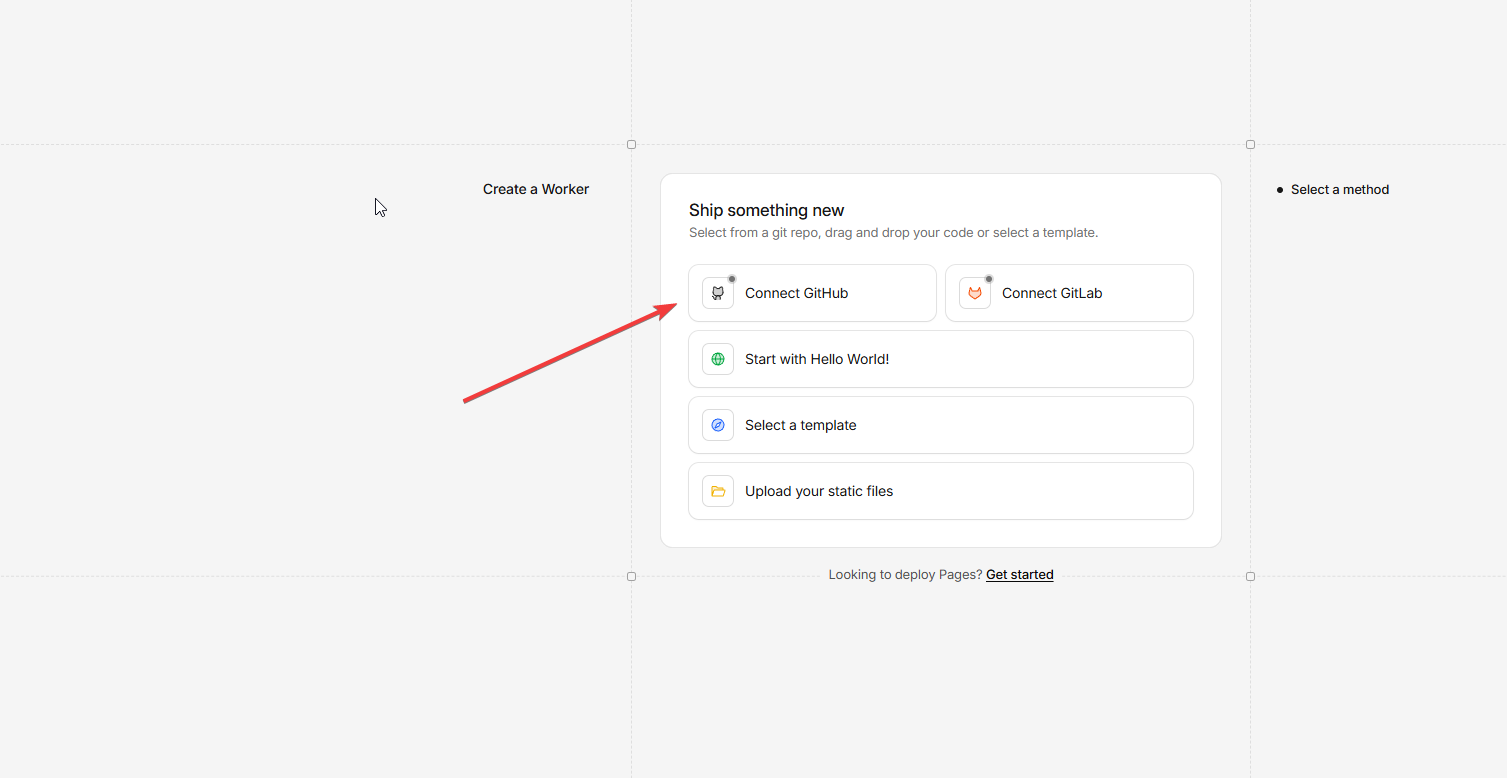Click the bottom-right grid corner handle
The width and height of the screenshot is (1507, 778).
coord(1250,577)
